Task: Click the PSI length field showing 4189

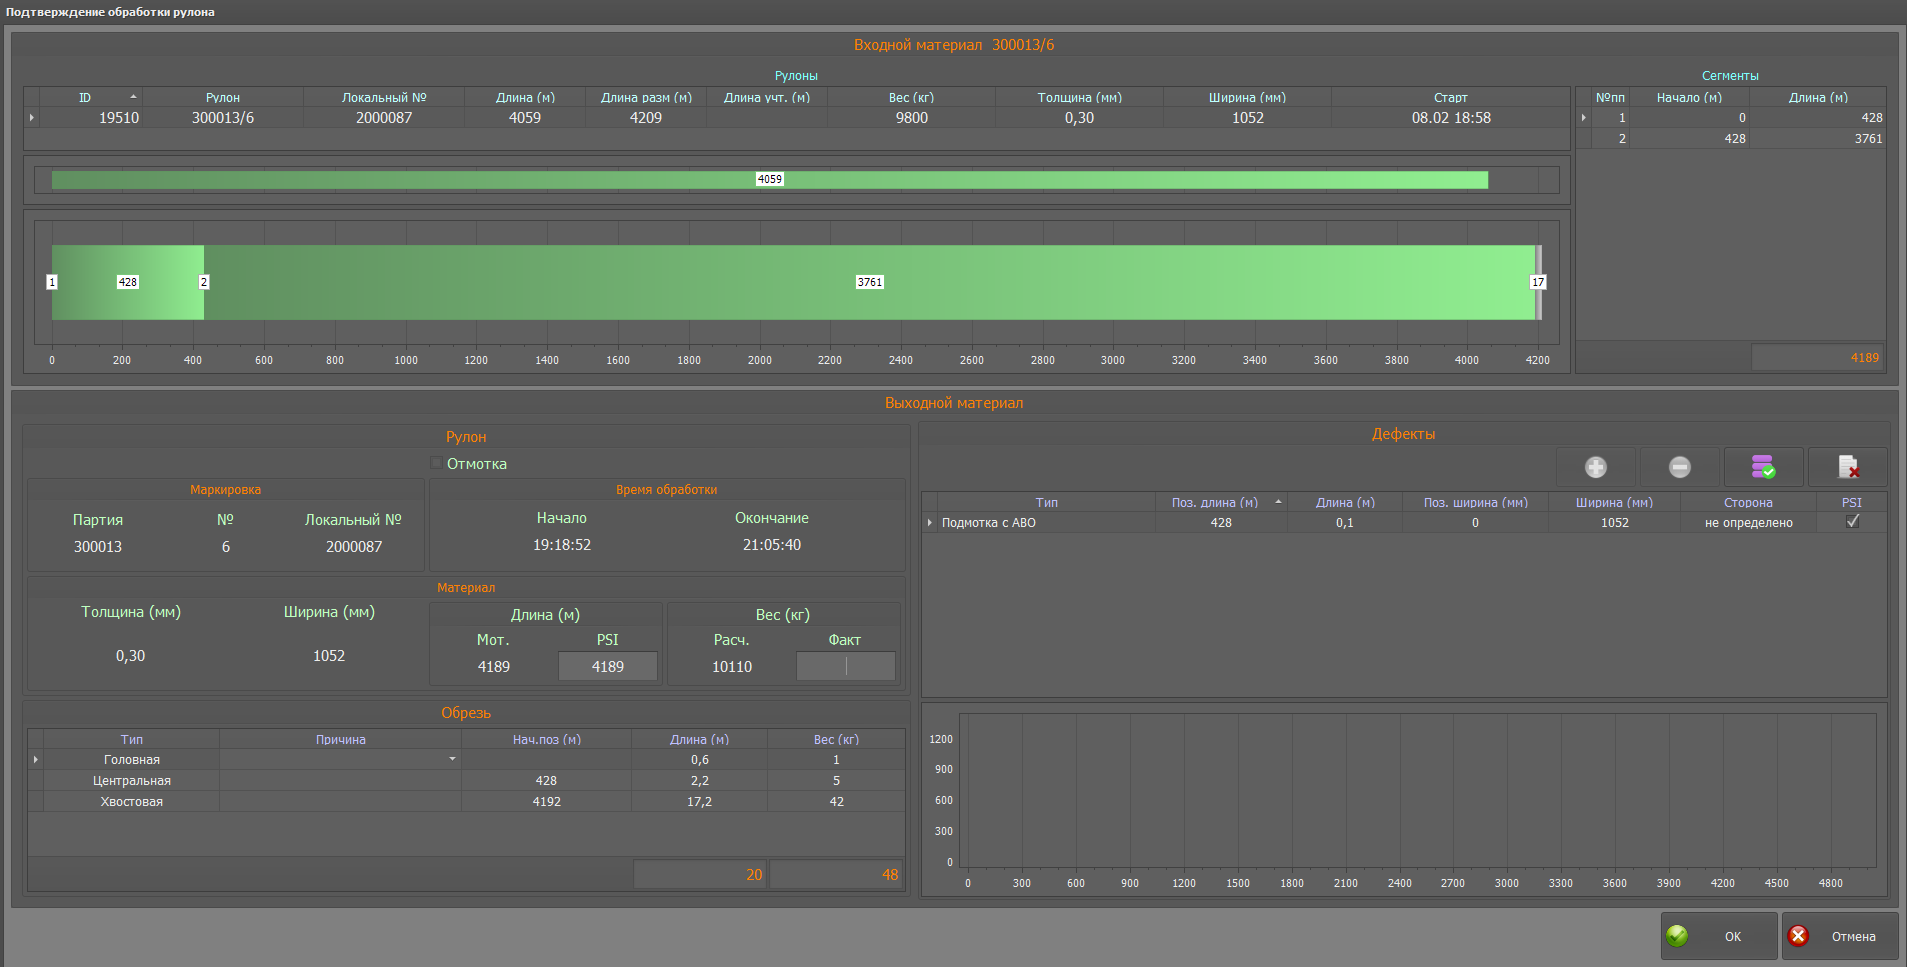Action: (x=607, y=666)
